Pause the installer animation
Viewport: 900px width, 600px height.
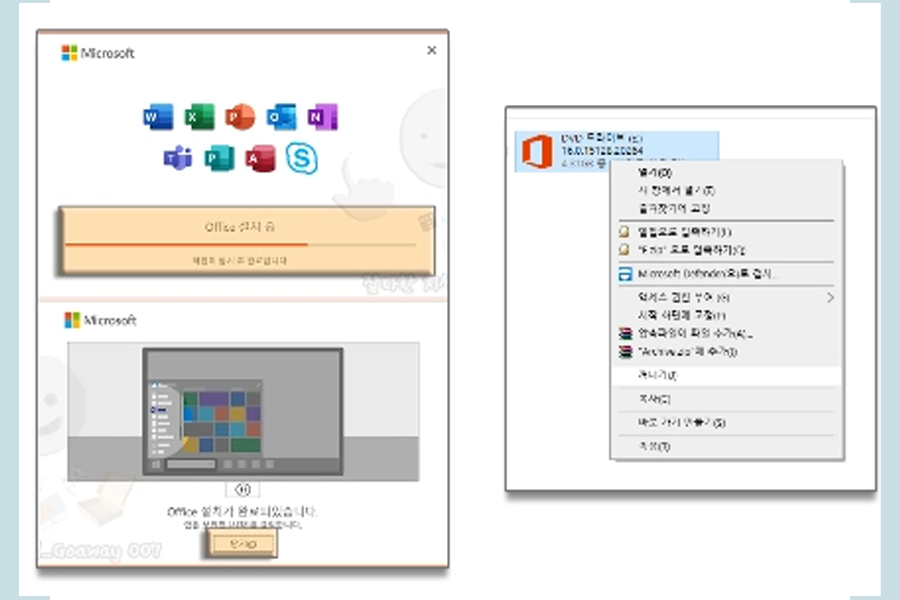click(242, 489)
